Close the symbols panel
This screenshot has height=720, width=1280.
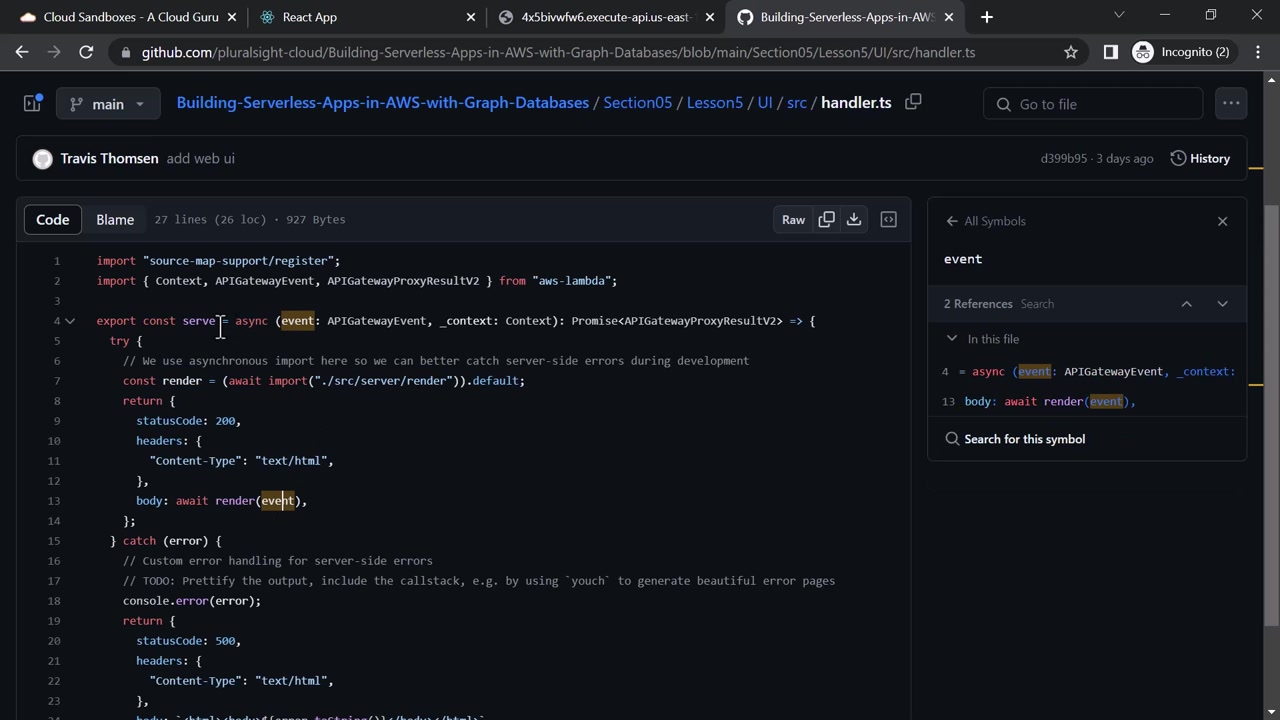[1222, 221]
